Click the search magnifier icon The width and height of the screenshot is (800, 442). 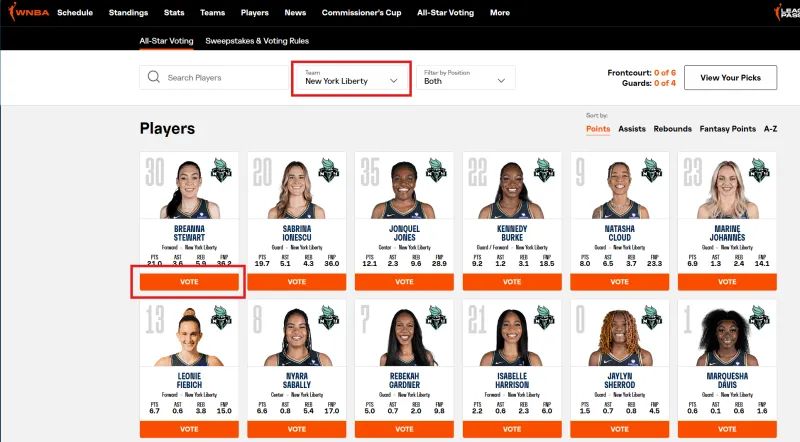tap(154, 77)
